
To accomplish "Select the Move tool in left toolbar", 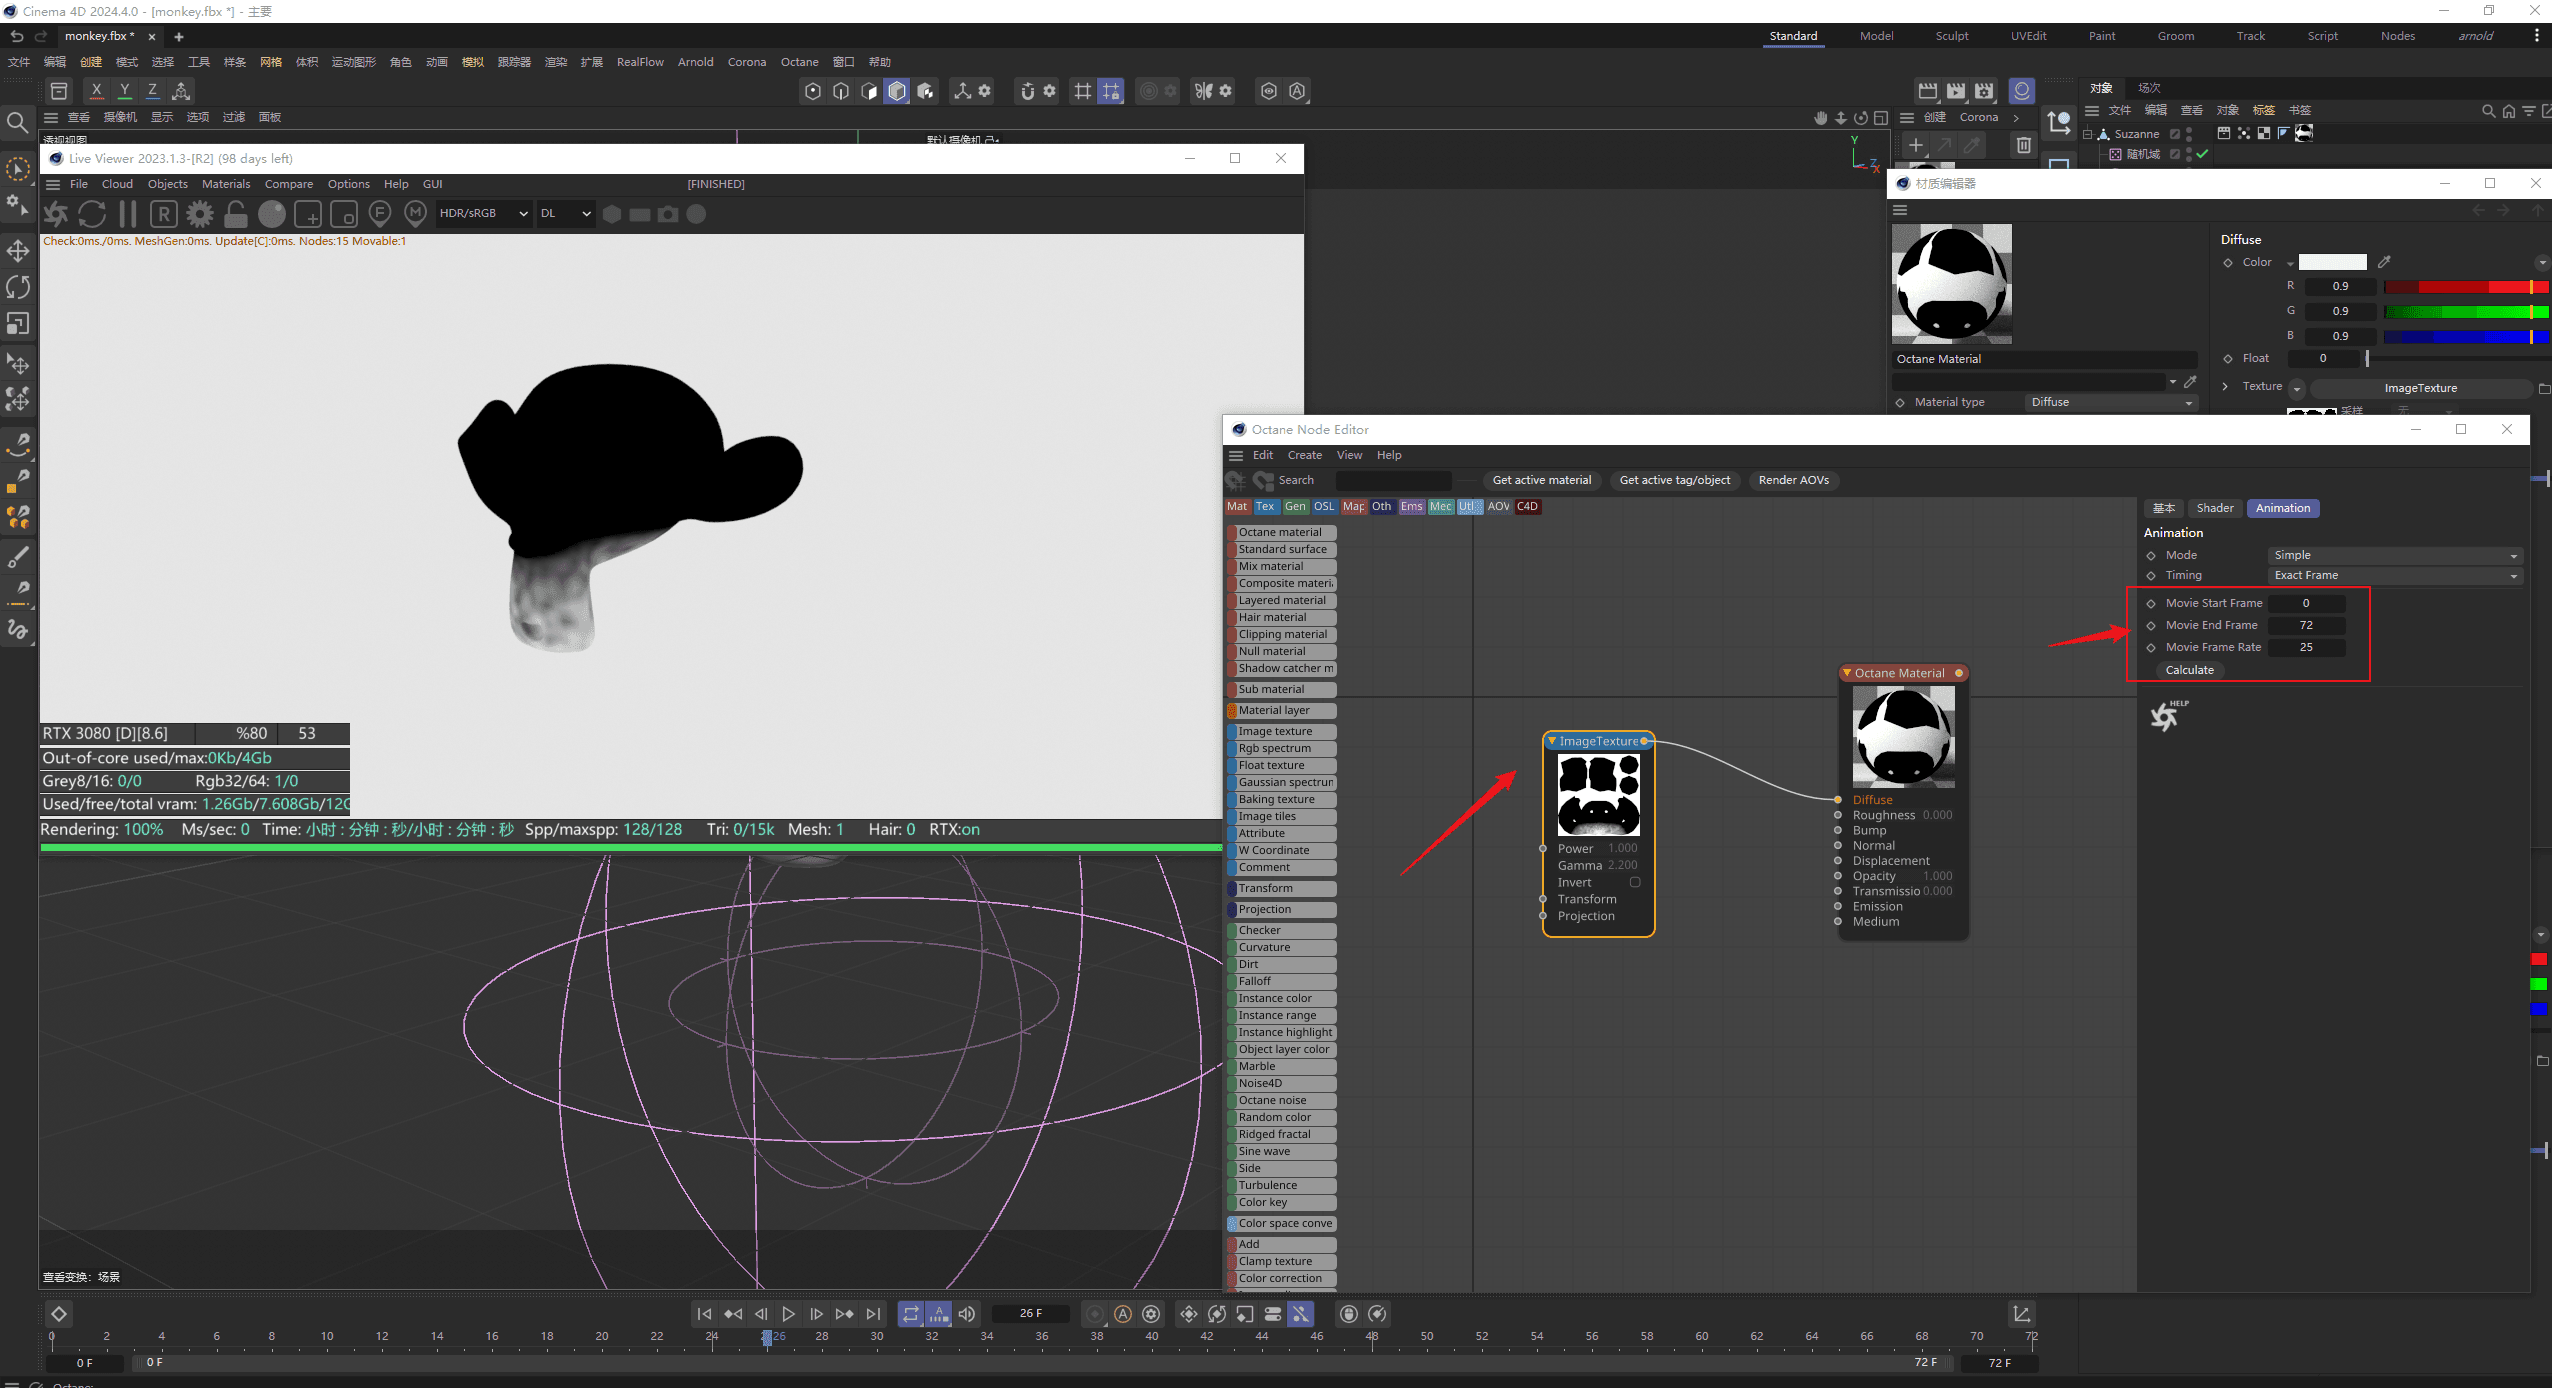I will pyautogui.click(x=18, y=250).
